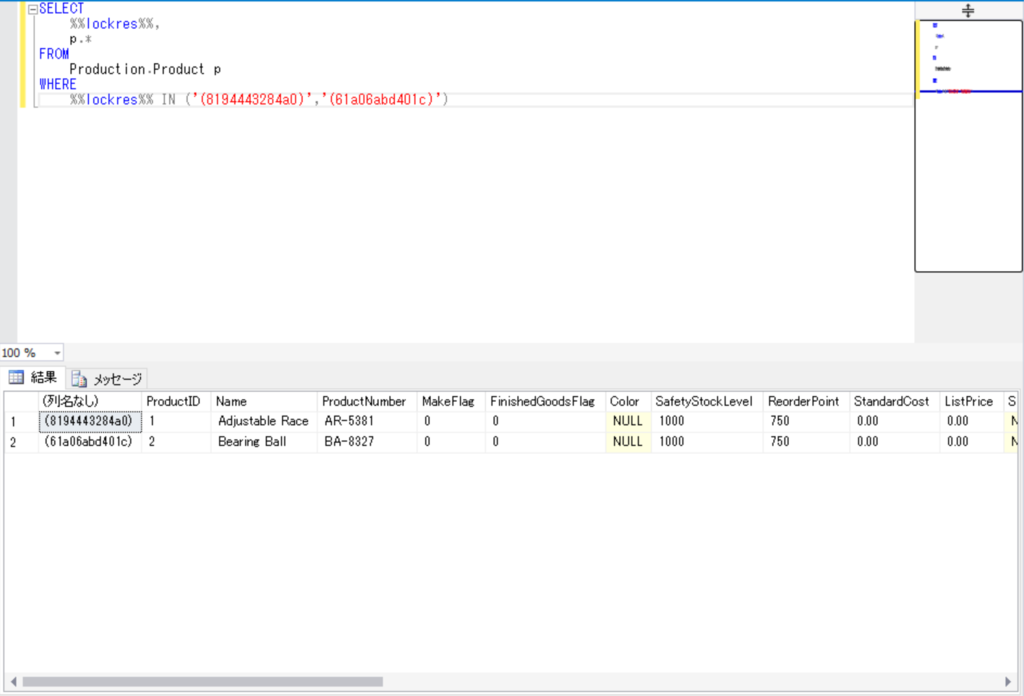This screenshot has height=696, width=1024.
Task: Click the code minimap scroll map
Action: (968, 146)
